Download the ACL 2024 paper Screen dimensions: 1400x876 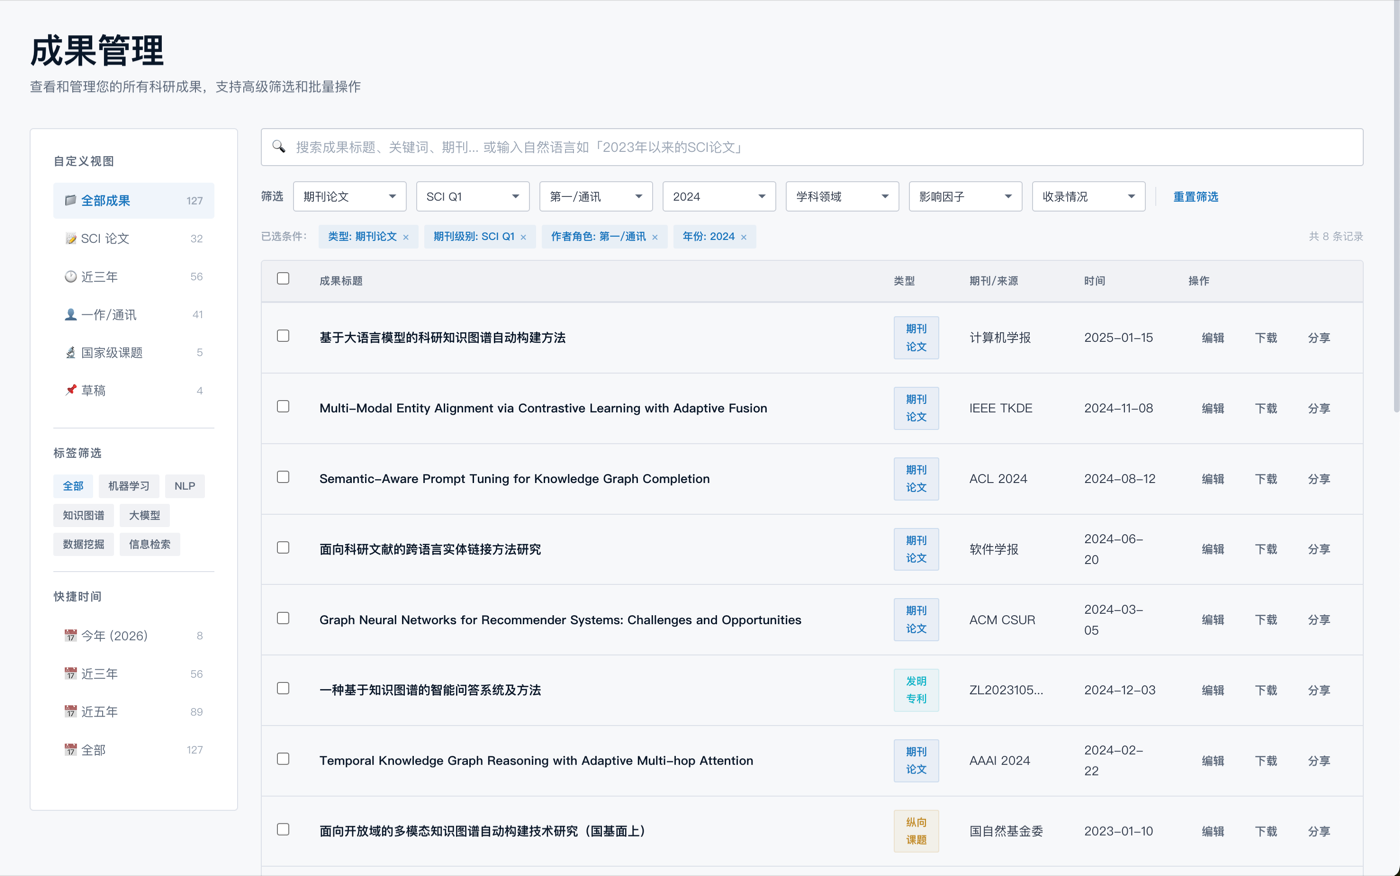pos(1266,479)
